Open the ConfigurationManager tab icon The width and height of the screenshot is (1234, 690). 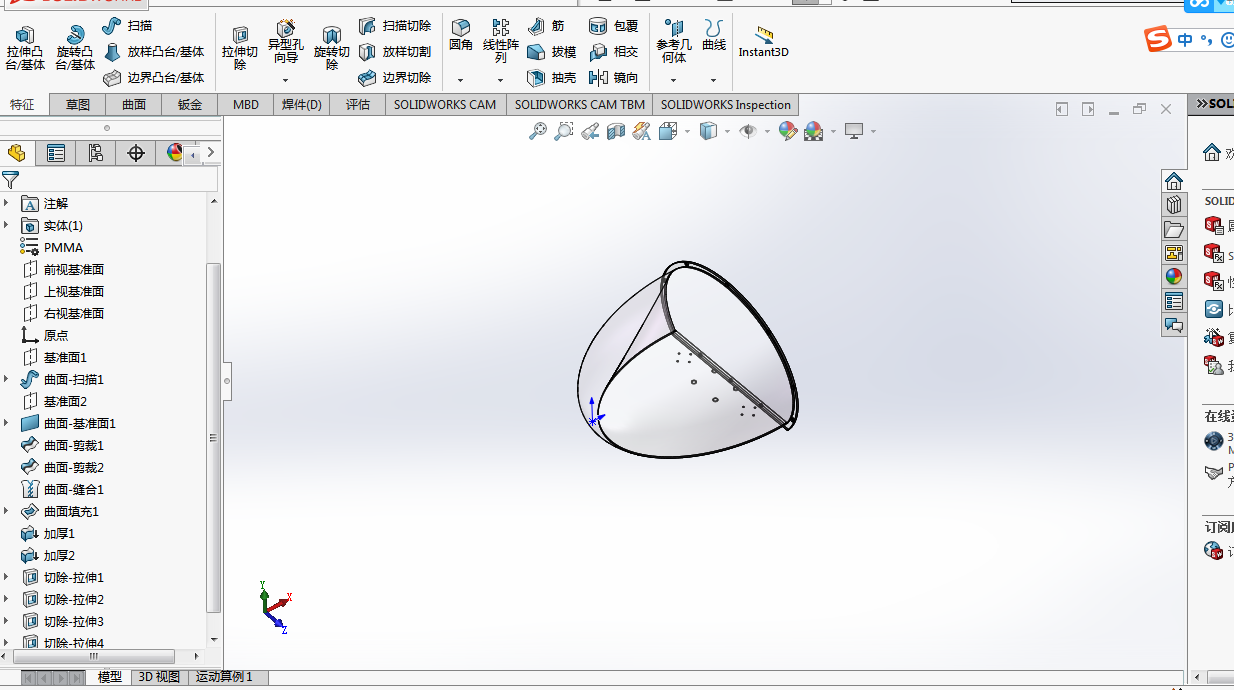[96, 153]
